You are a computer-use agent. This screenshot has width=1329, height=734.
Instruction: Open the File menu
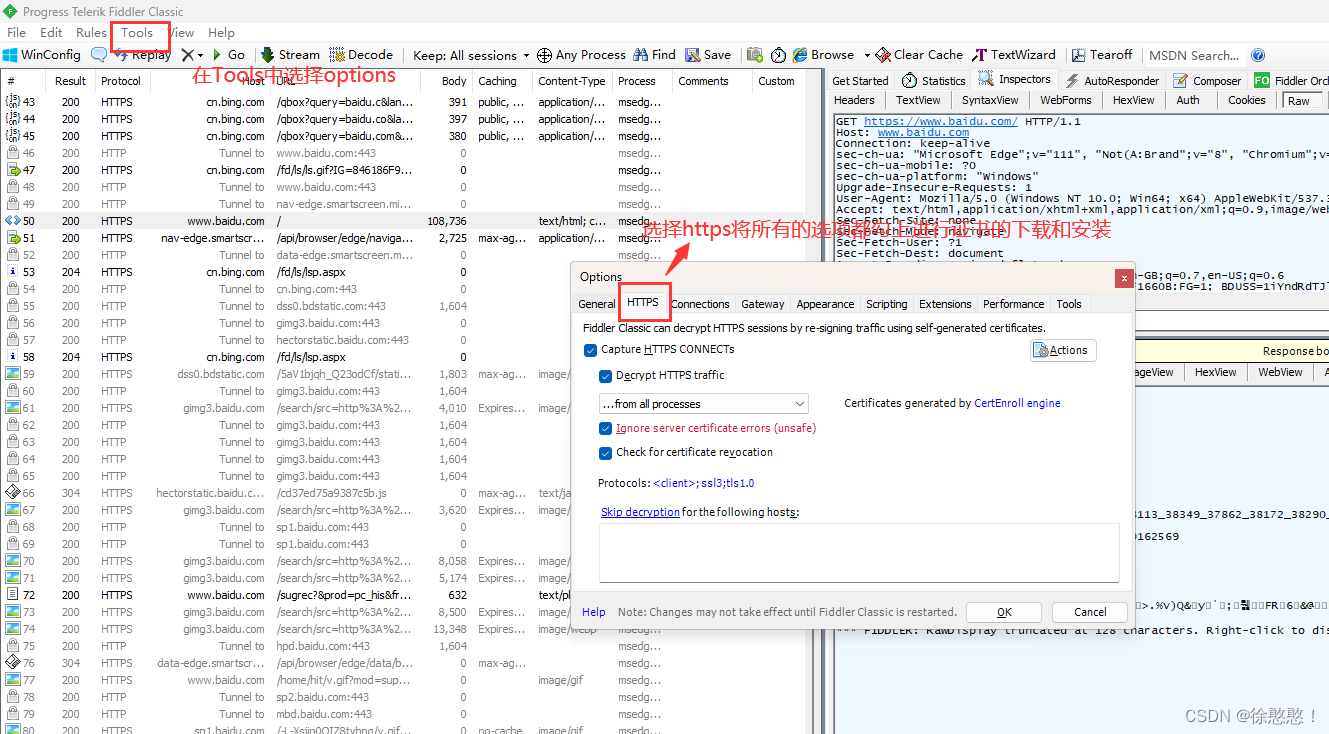[16, 32]
